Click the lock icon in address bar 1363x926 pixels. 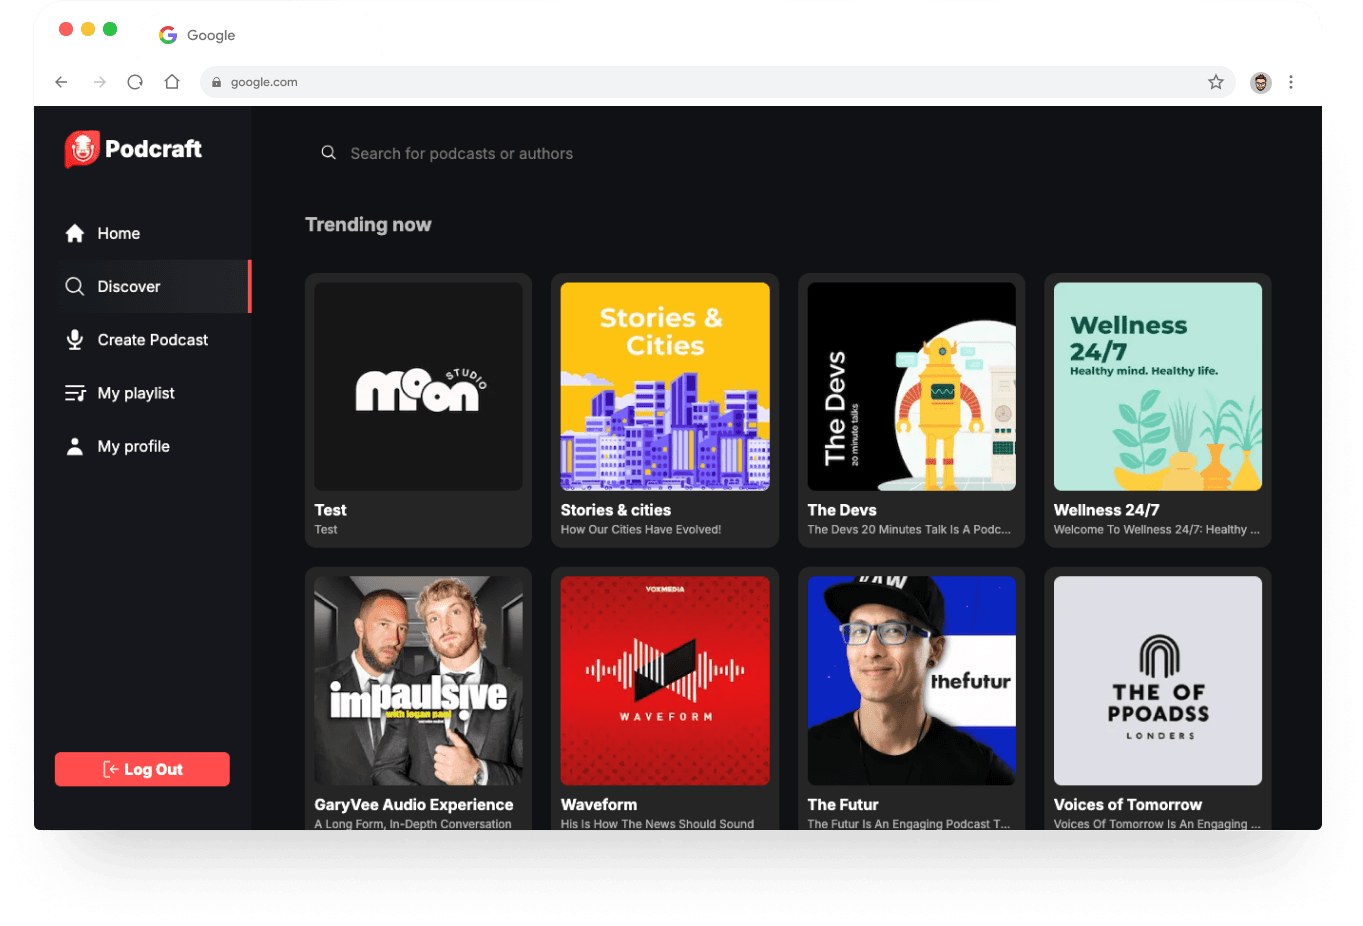pyautogui.click(x=216, y=82)
